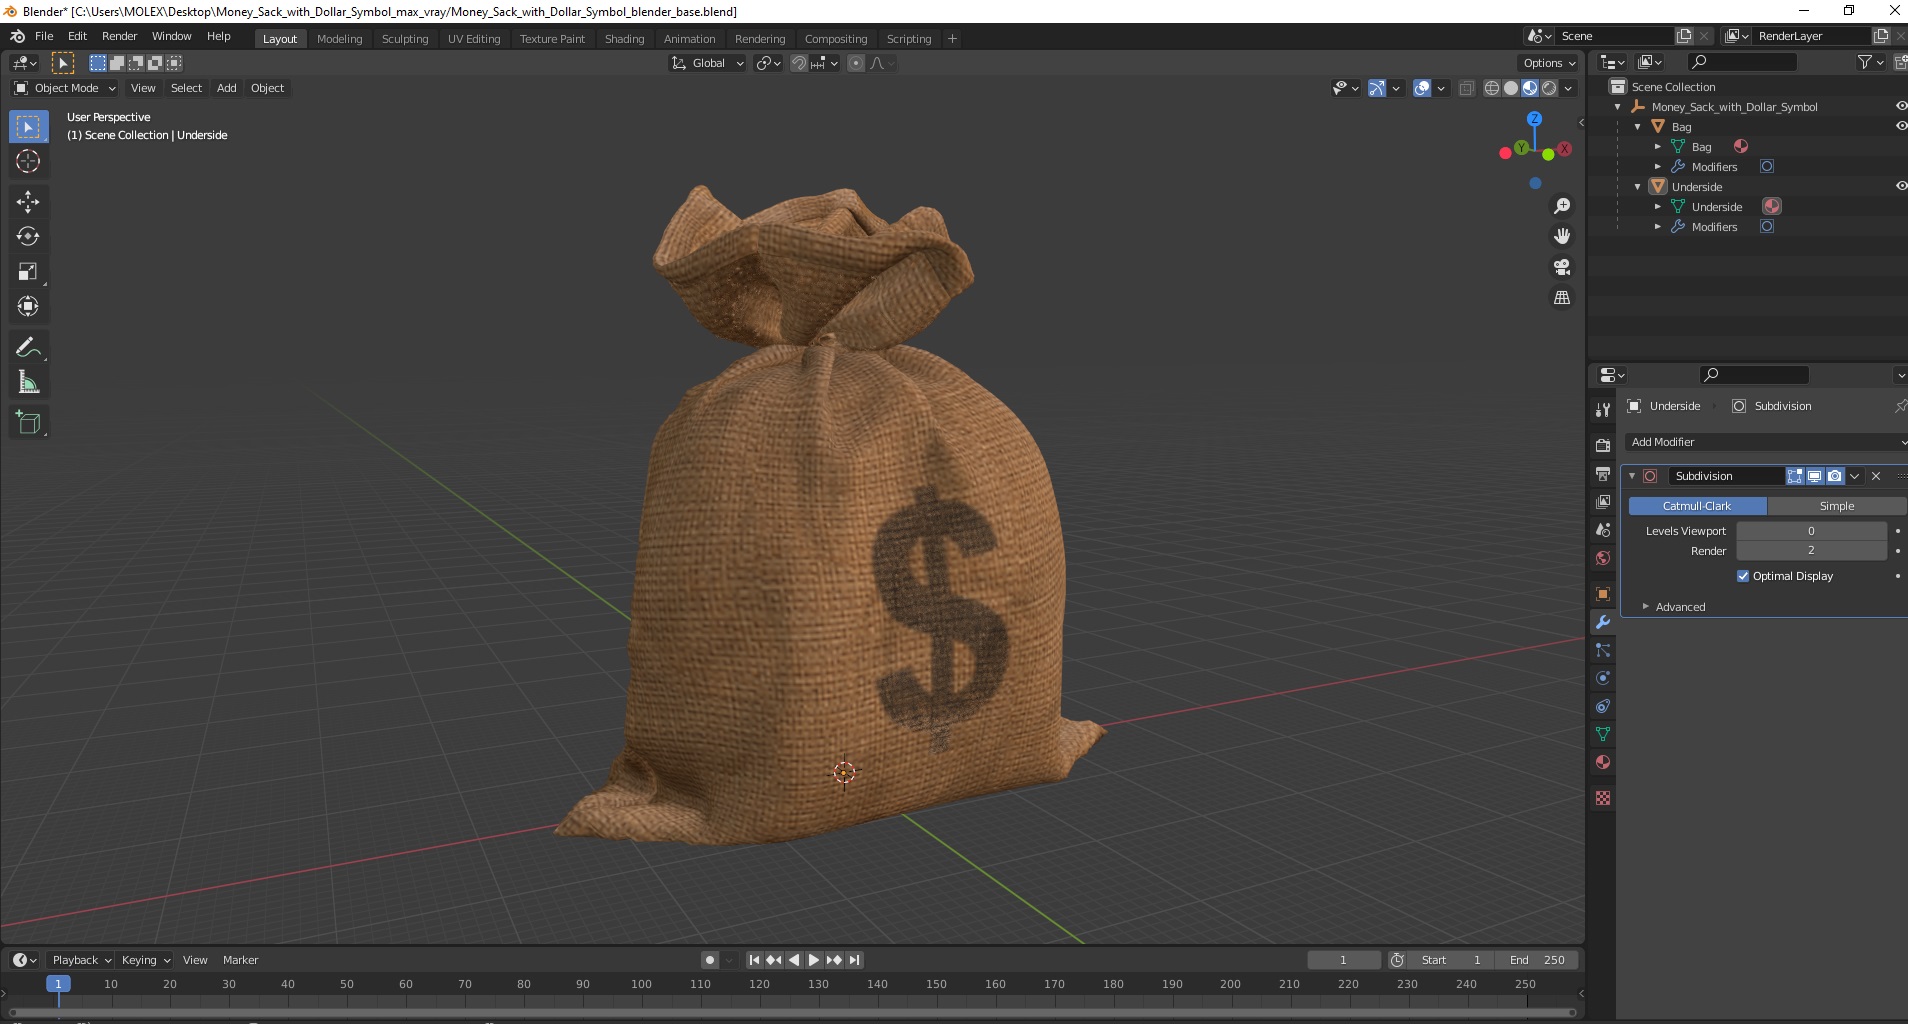
Task: Toggle Subdivision modifier edit mode display
Action: 1795,476
